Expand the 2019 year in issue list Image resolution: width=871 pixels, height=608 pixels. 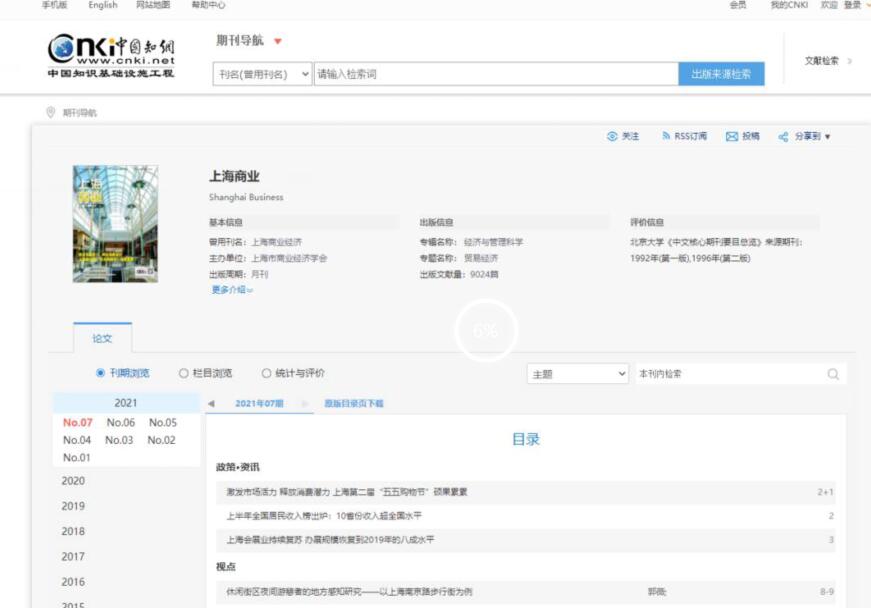(x=73, y=506)
